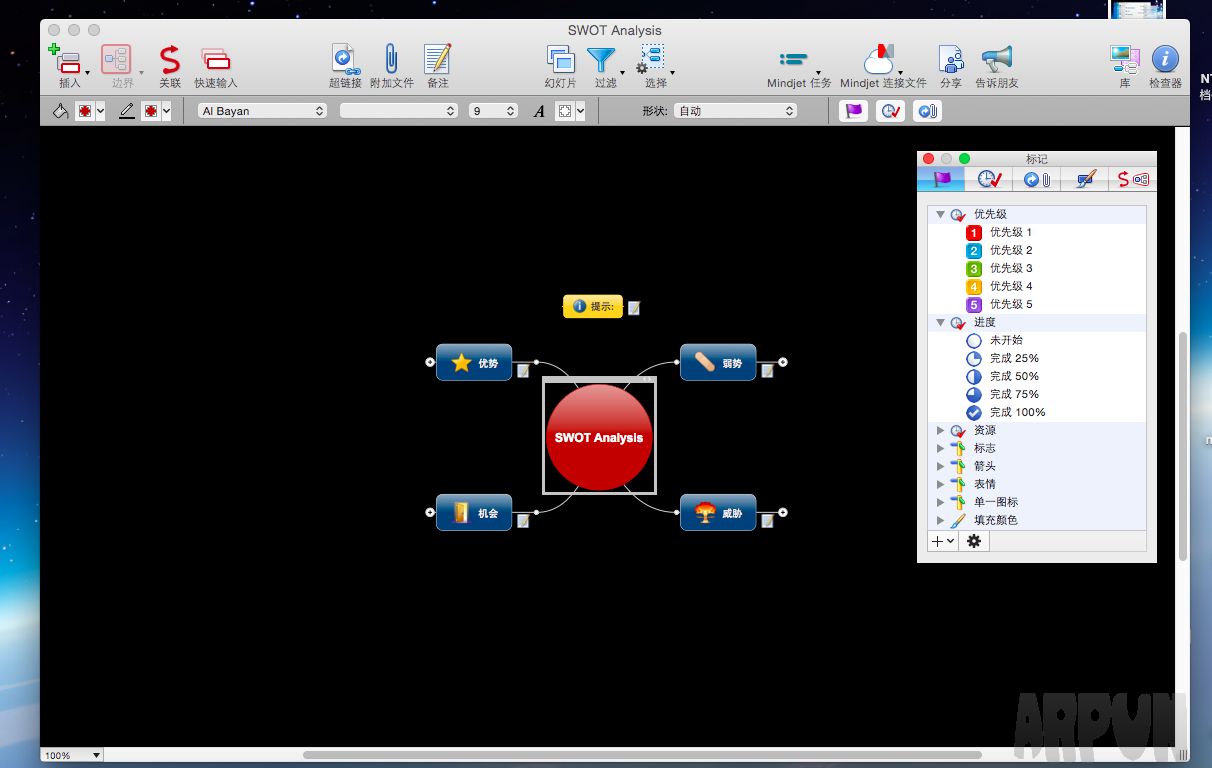
Task: Click the plus button at the marker panel bottom
Action: pyautogui.click(x=938, y=541)
